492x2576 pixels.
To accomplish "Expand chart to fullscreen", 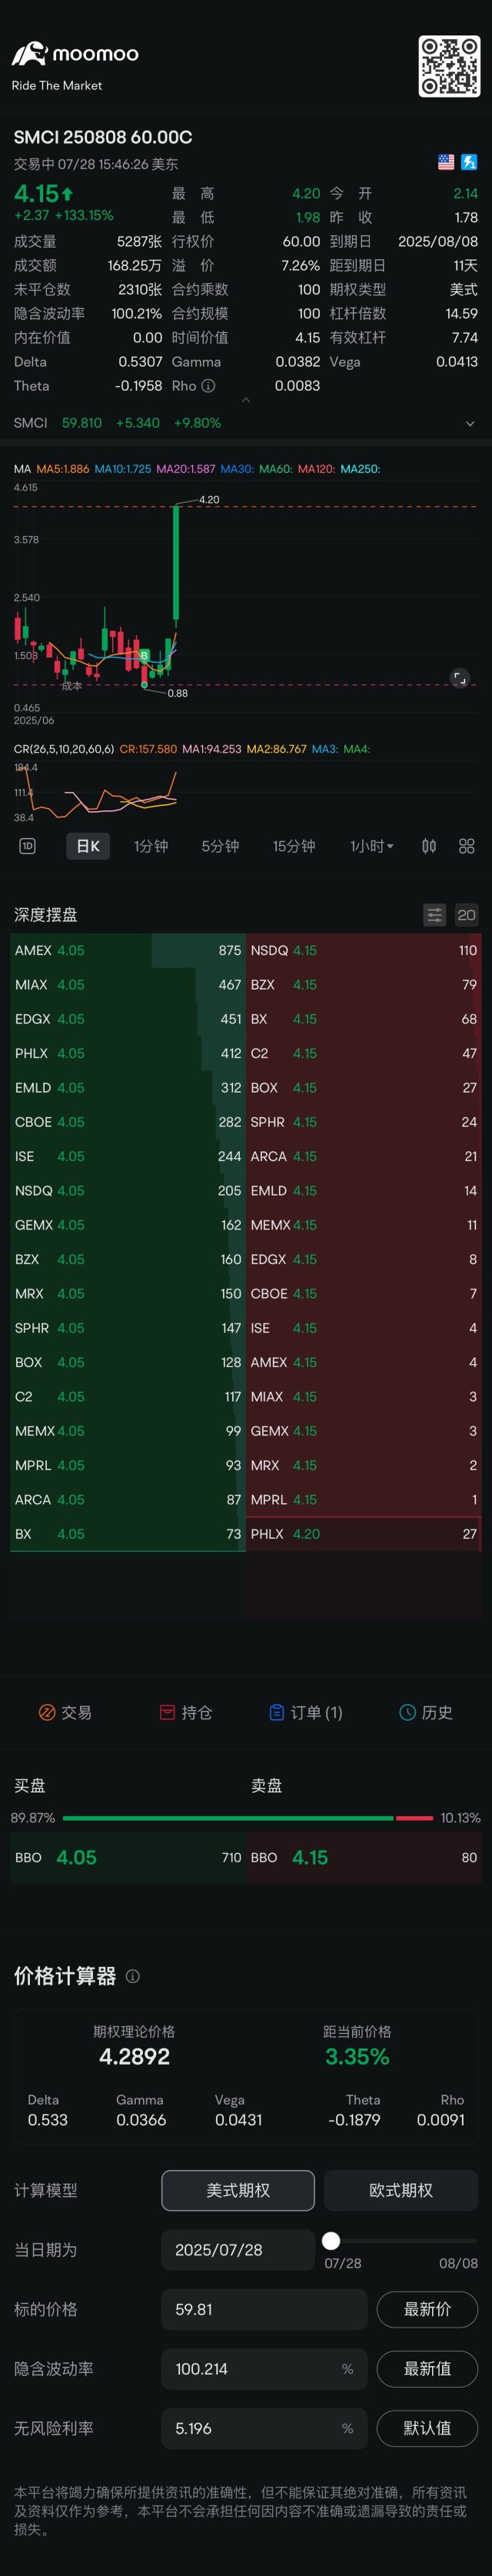I will (459, 678).
